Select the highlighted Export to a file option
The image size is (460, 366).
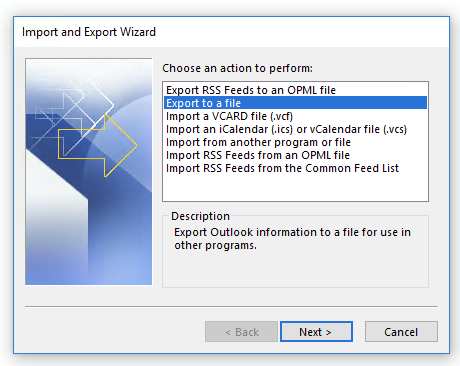tap(295, 103)
